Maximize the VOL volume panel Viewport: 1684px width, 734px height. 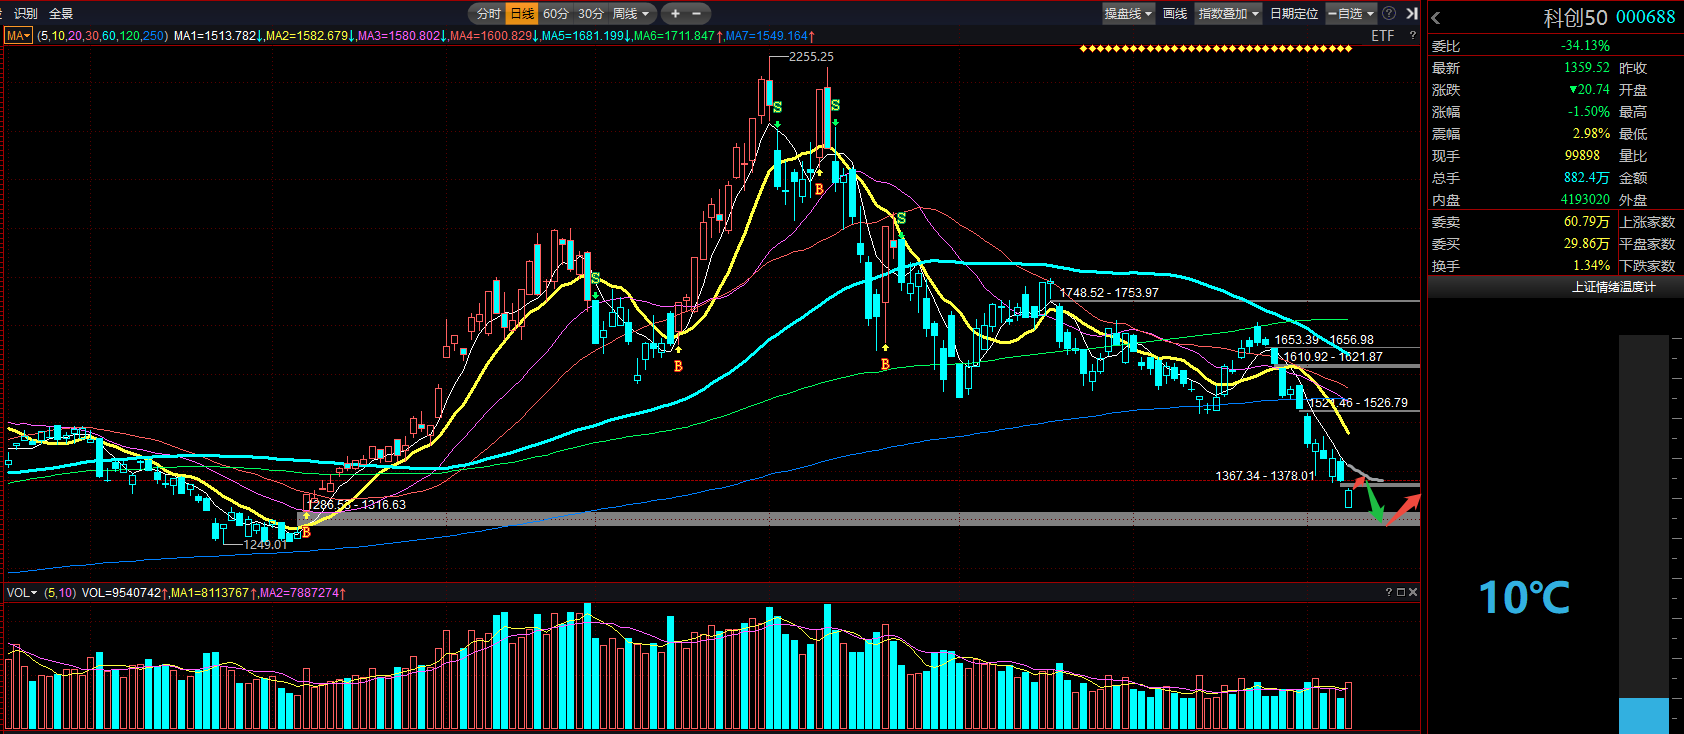pyautogui.click(x=1401, y=593)
